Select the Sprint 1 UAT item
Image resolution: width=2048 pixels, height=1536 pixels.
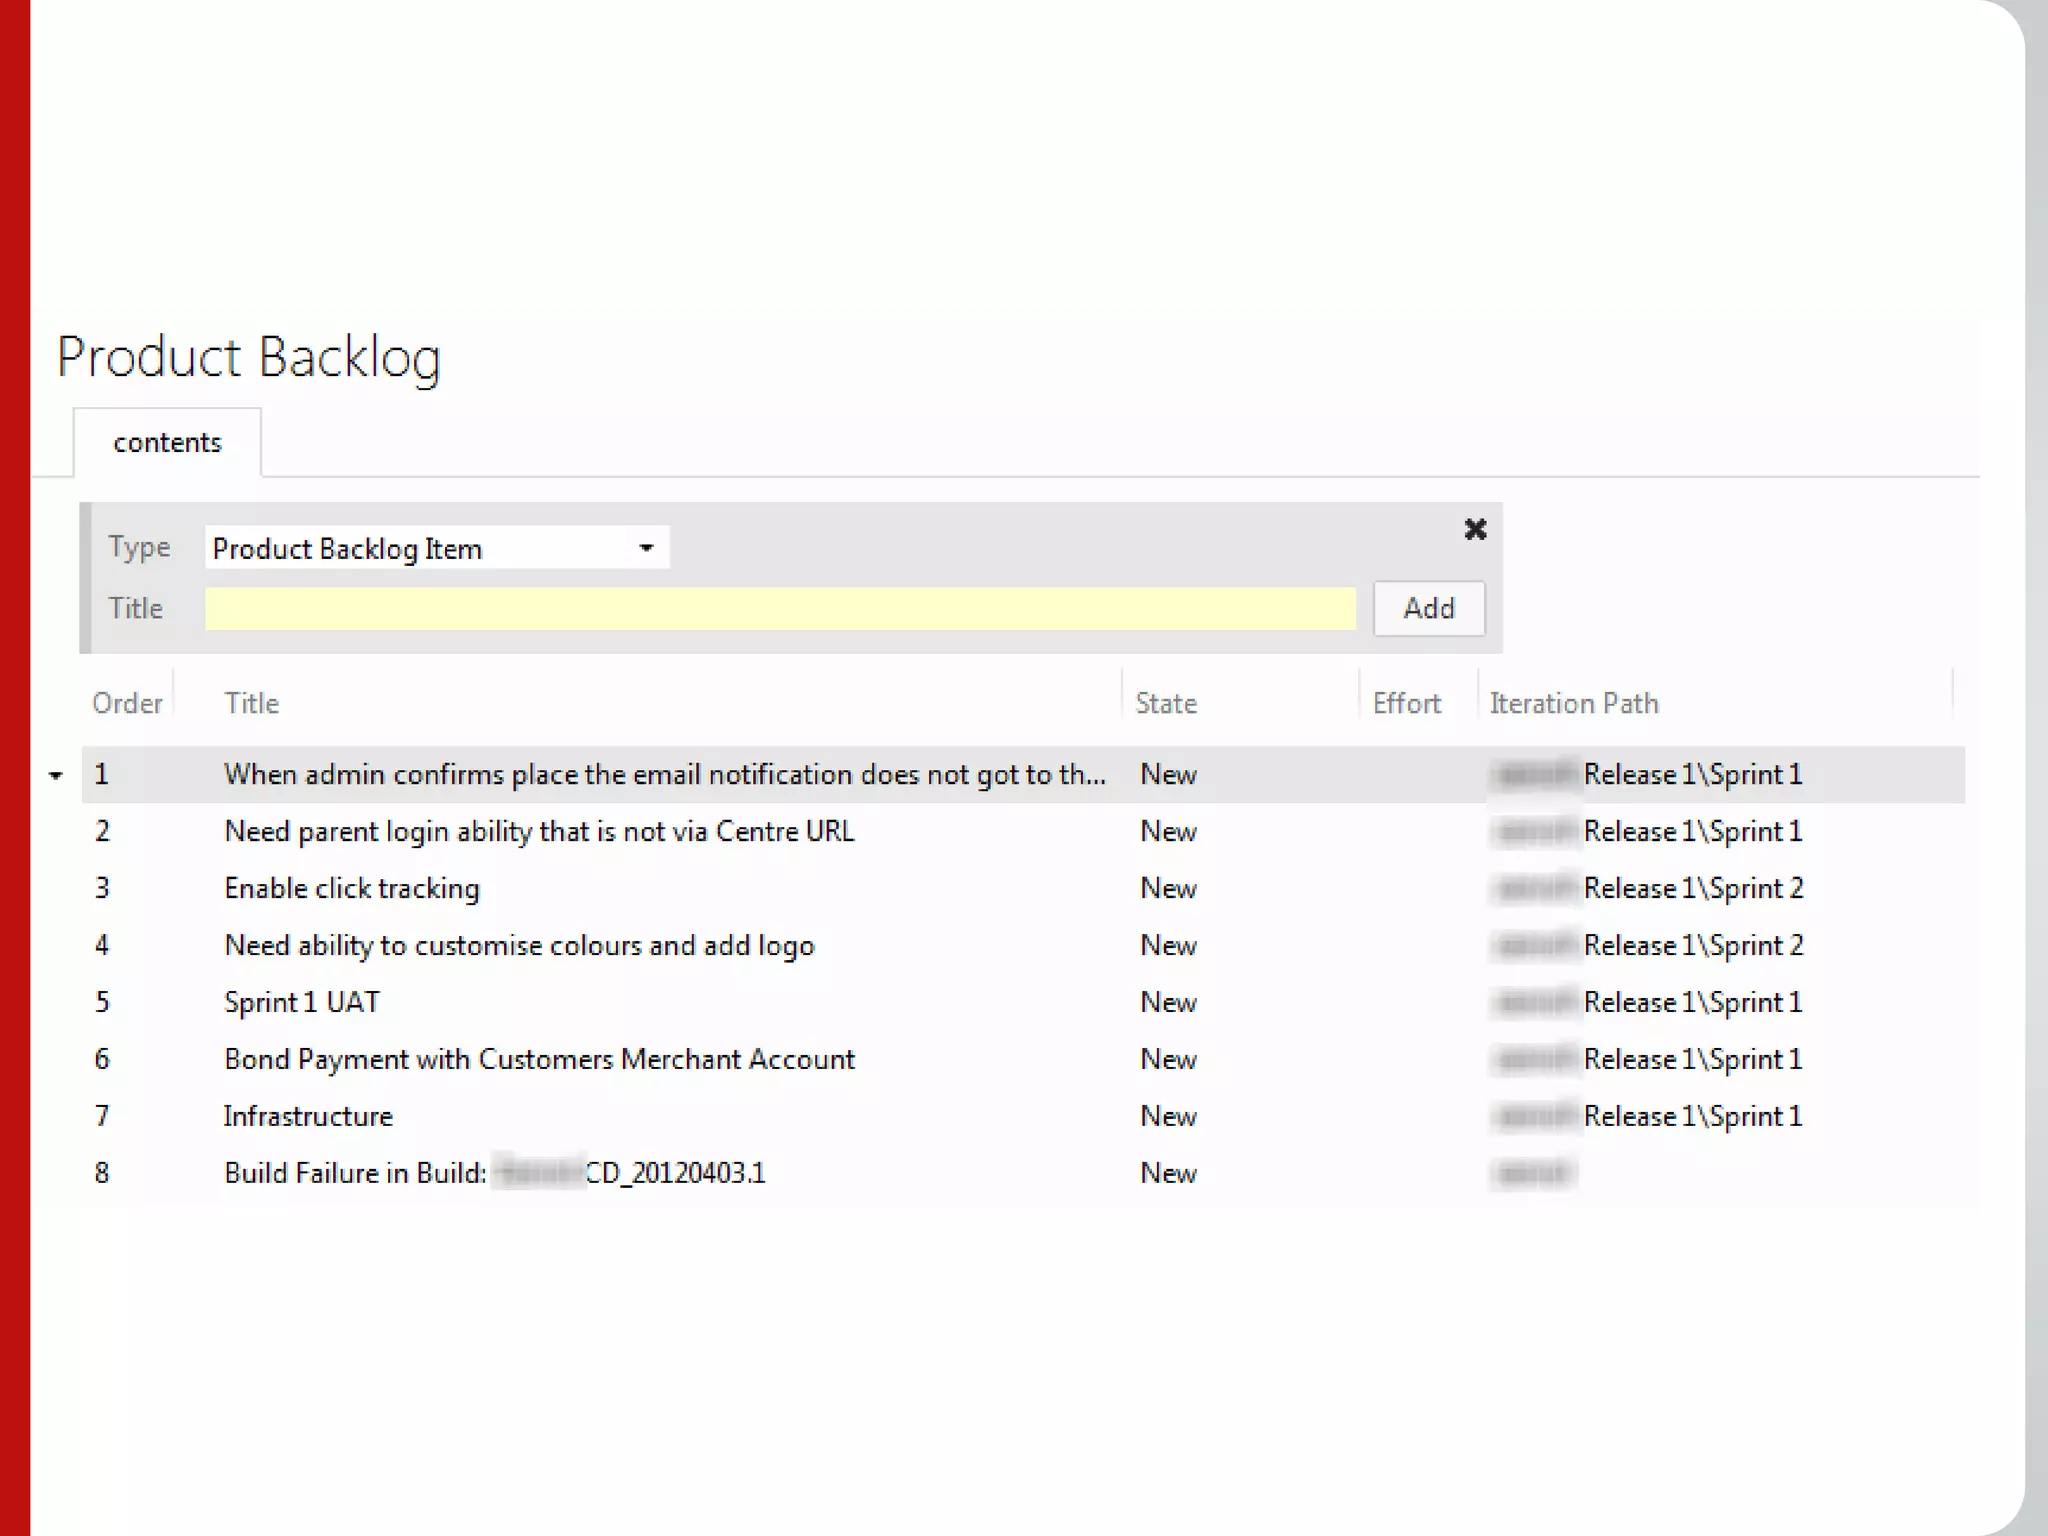[x=302, y=1003]
